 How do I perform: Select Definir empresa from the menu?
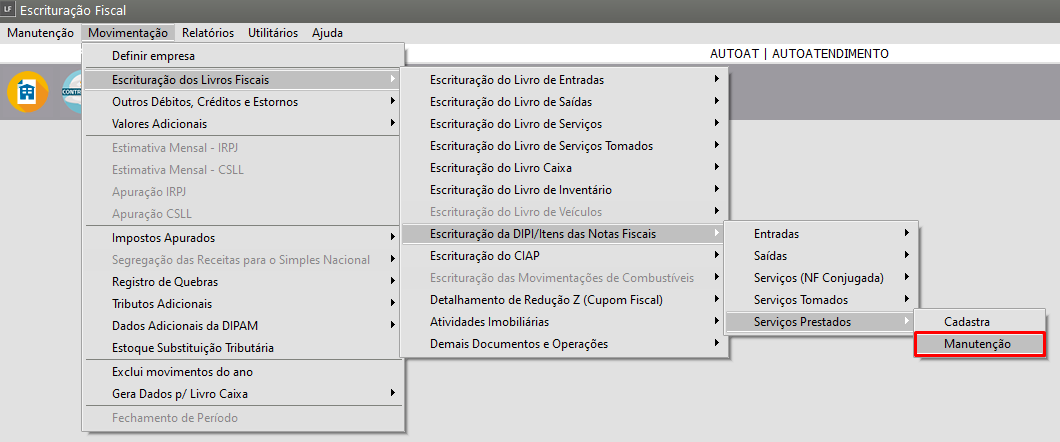pyautogui.click(x=154, y=56)
